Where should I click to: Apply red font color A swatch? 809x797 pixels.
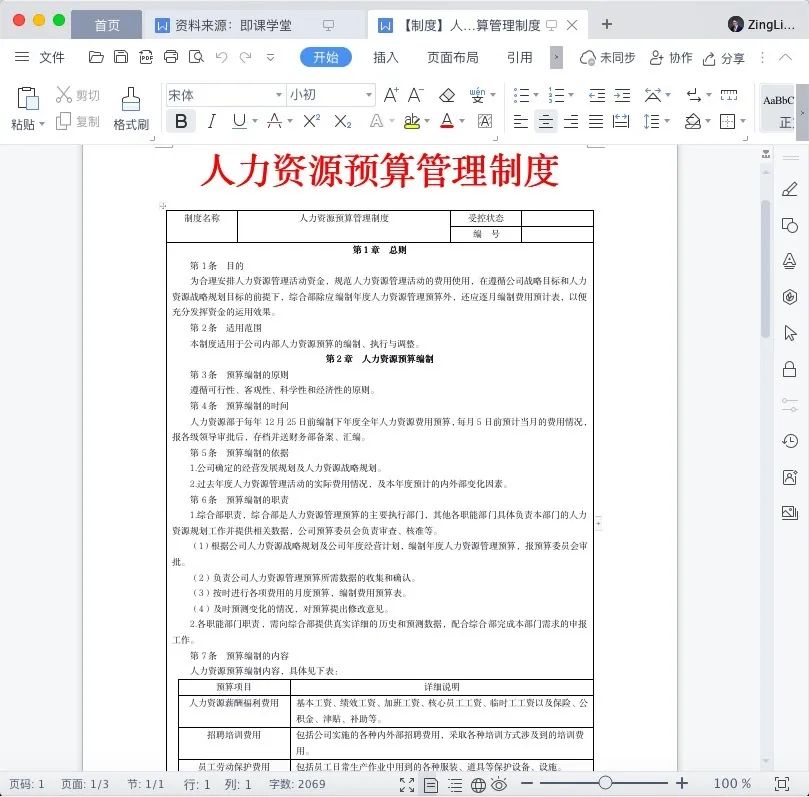point(447,121)
